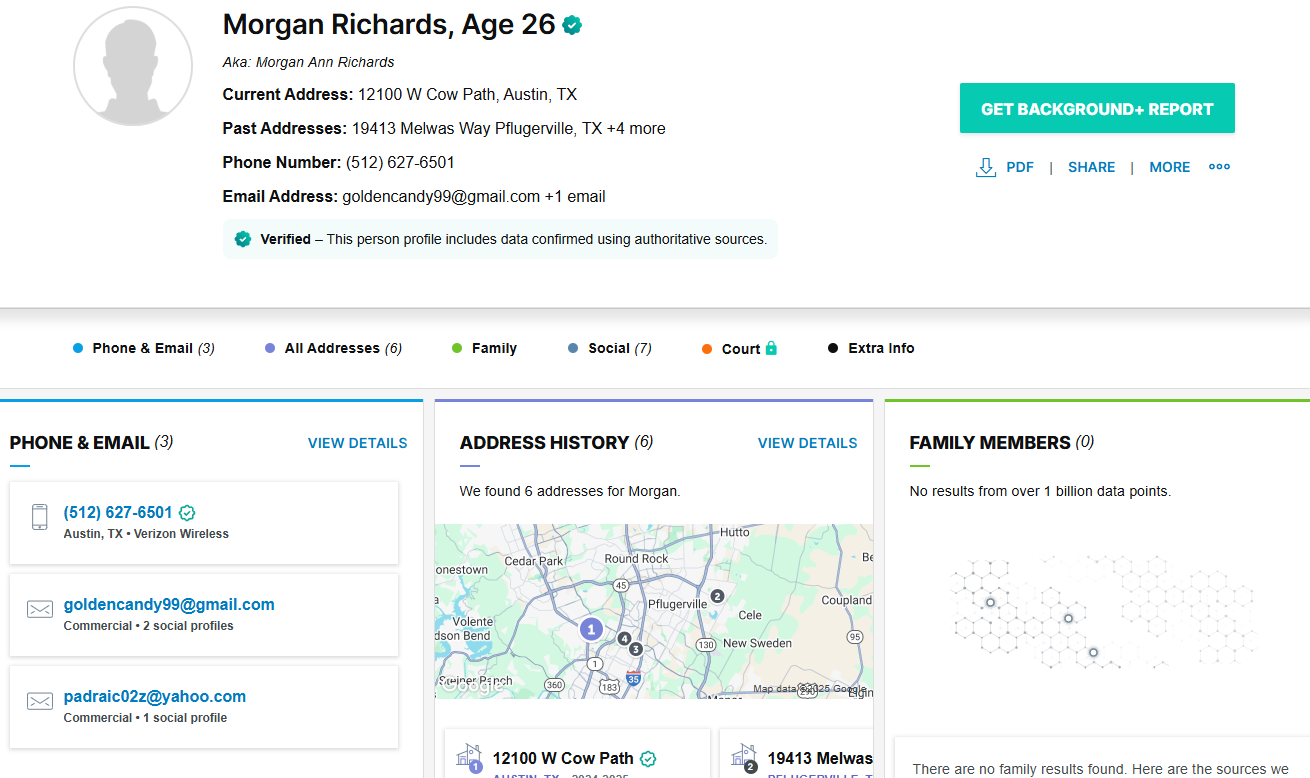The width and height of the screenshot is (1310, 778).
Task: Click phone number (512) 627-6501 link
Action: click(x=118, y=512)
